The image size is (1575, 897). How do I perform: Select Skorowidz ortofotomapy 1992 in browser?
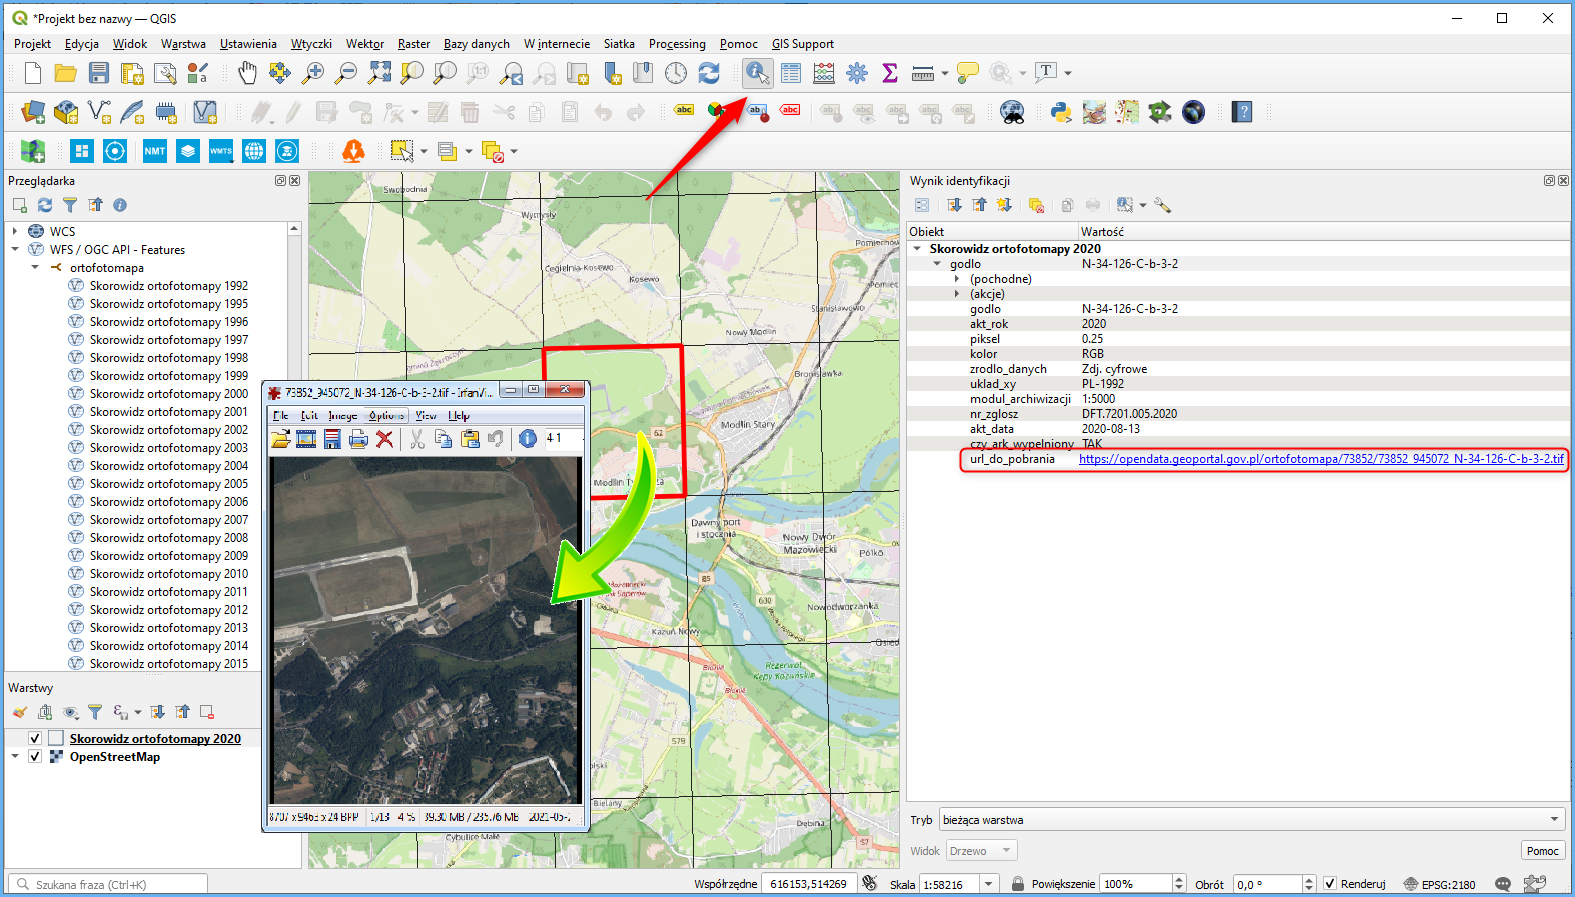(168, 286)
